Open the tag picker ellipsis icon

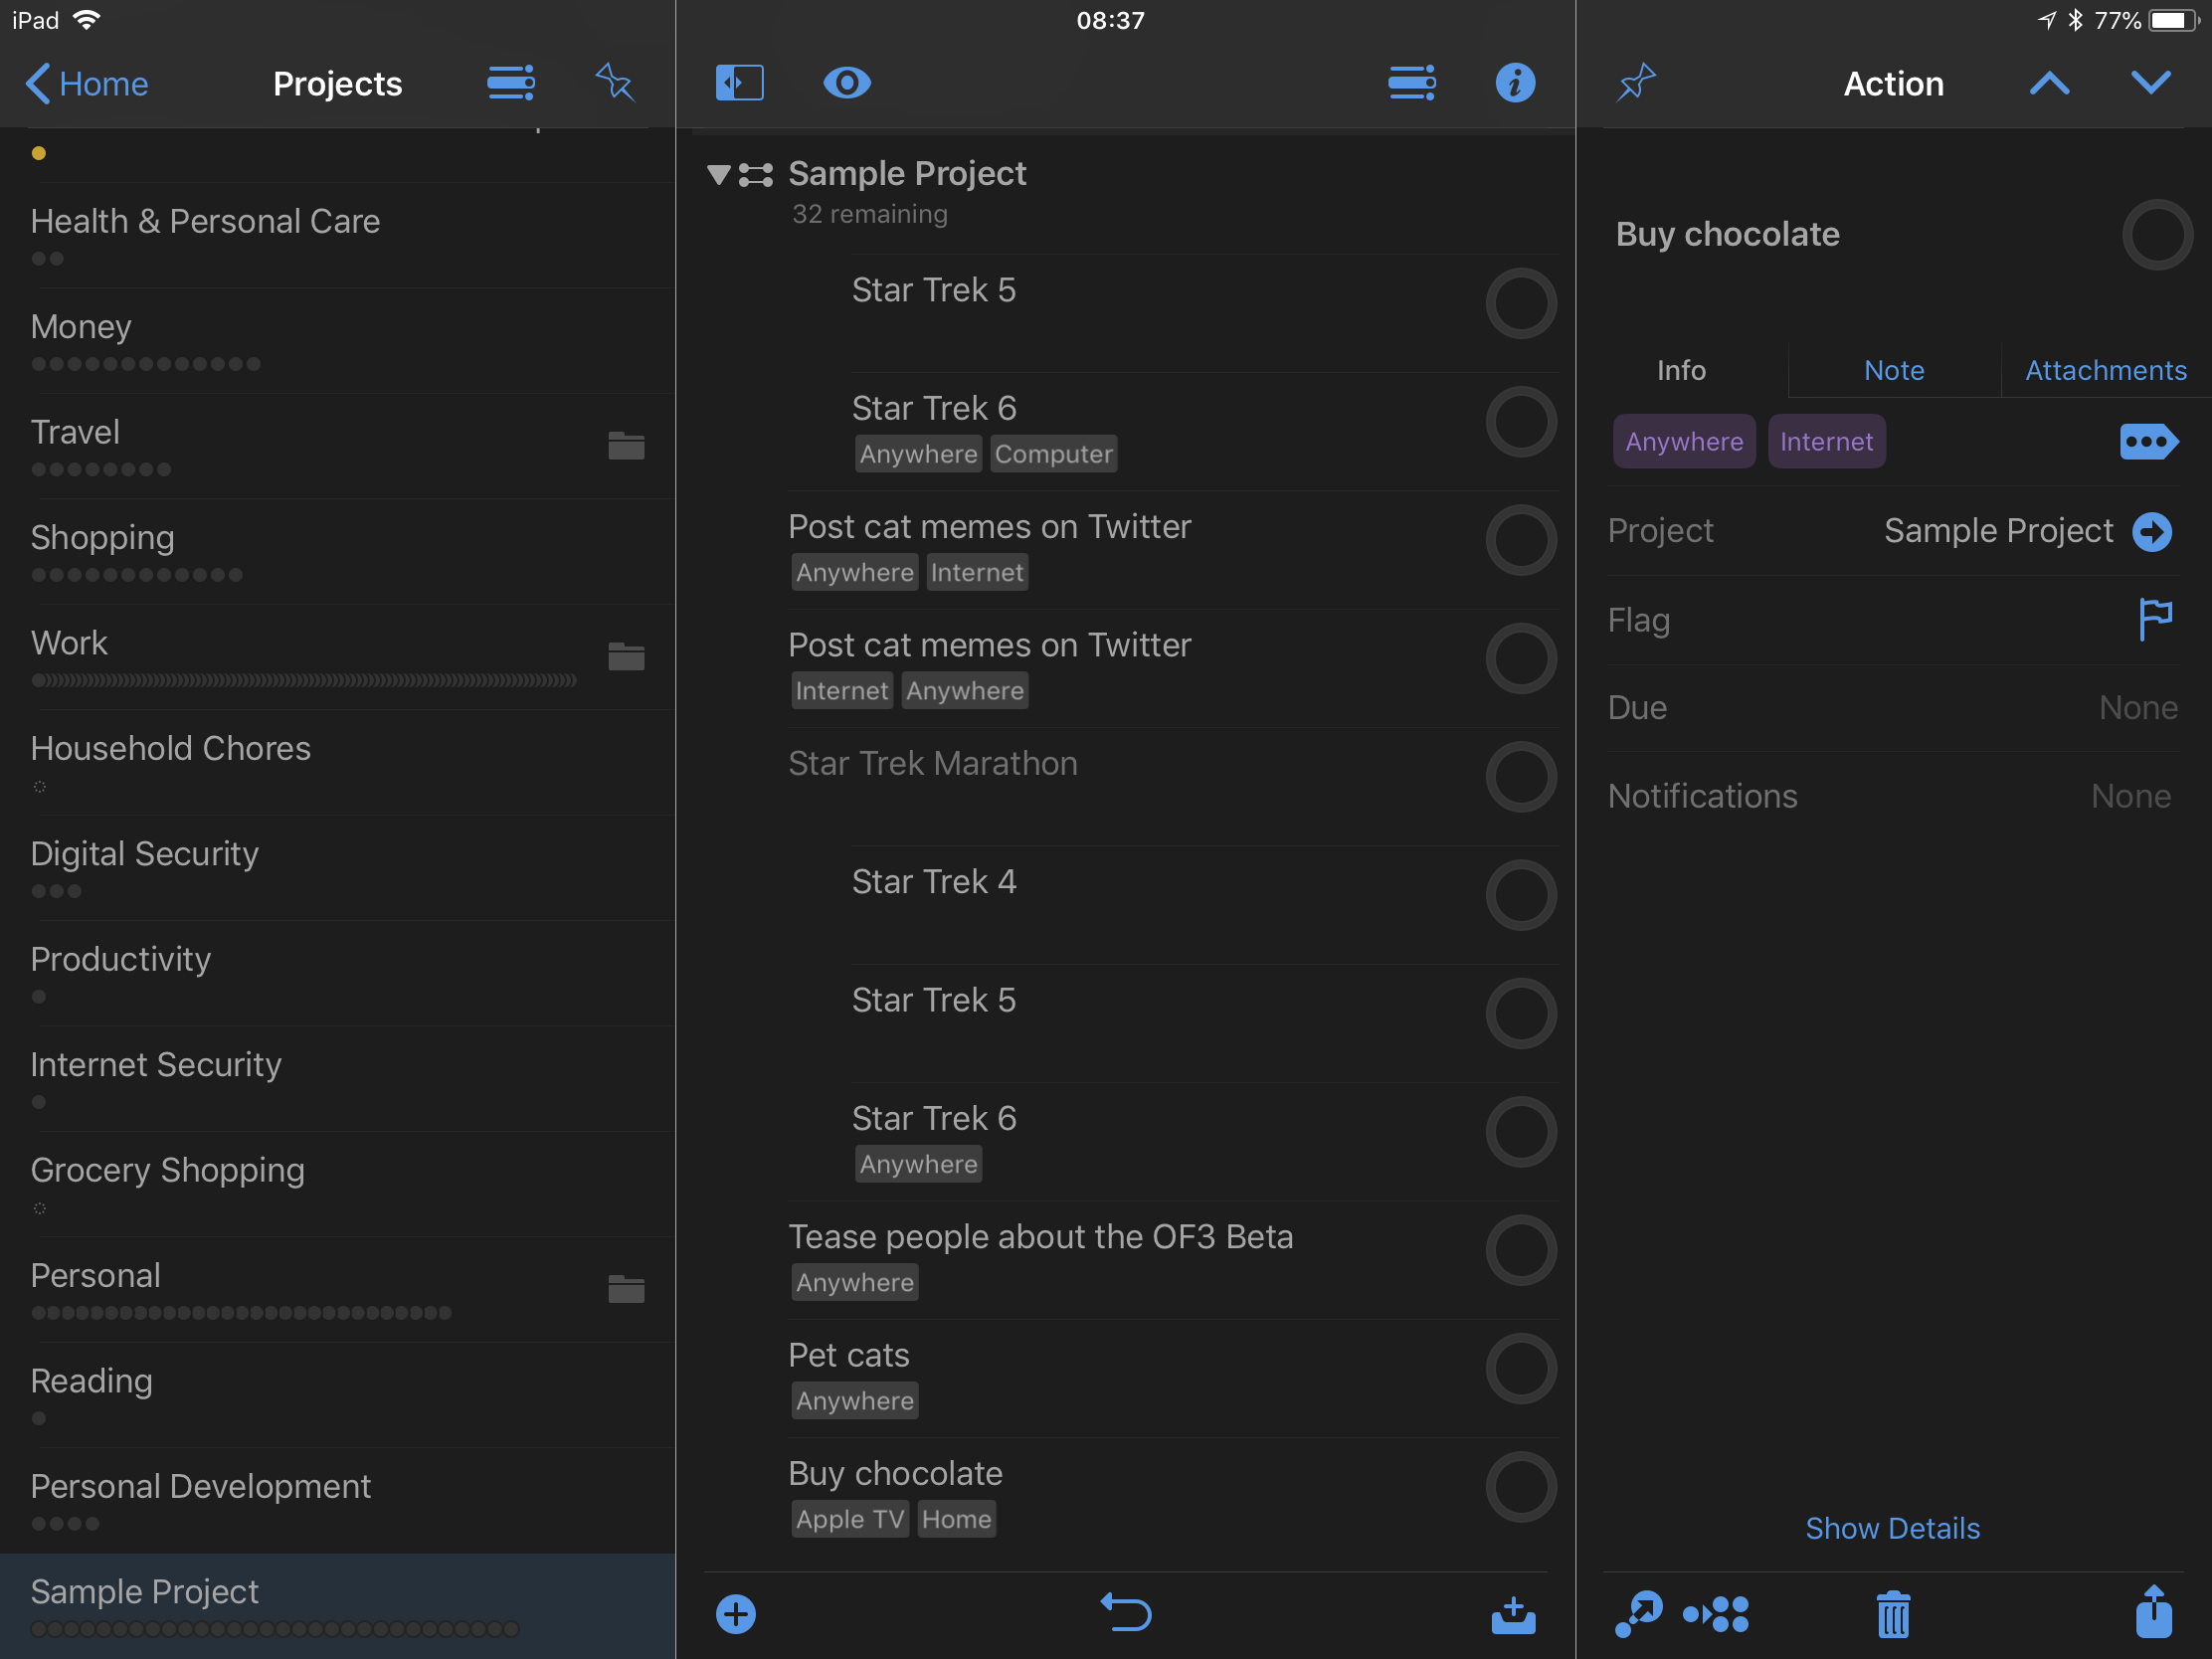(2148, 441)
